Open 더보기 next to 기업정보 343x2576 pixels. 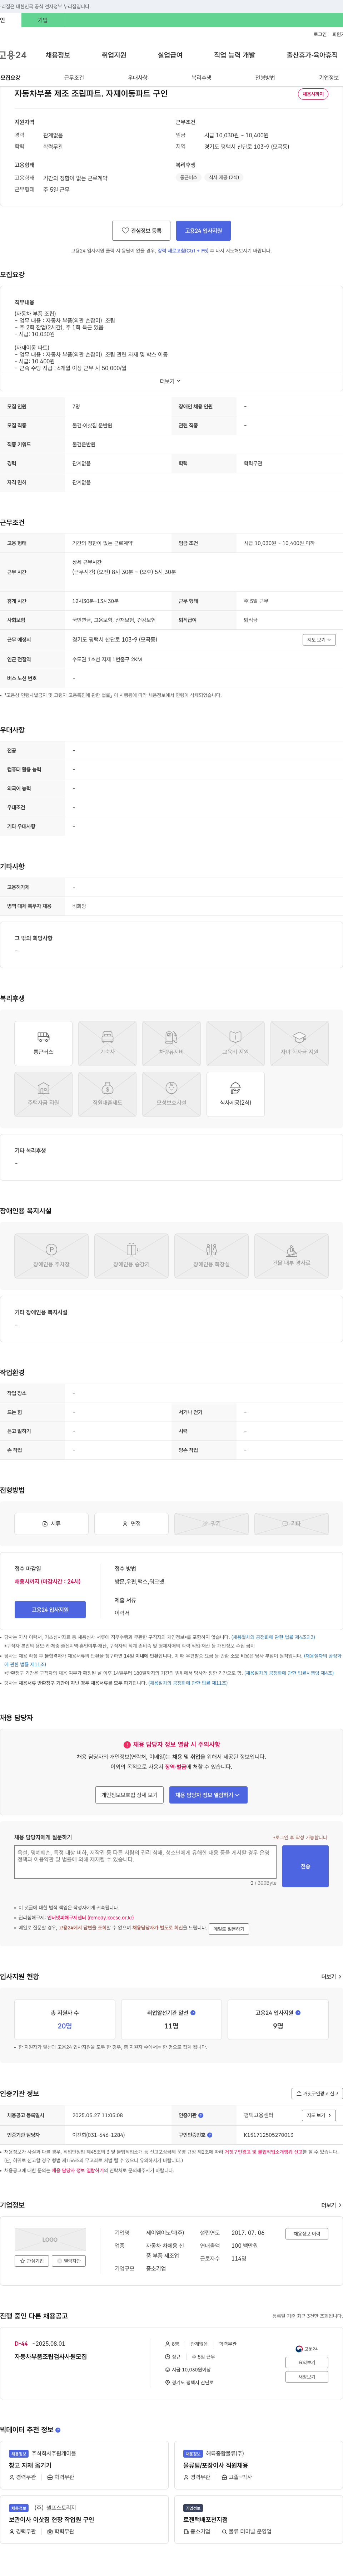click(331, 2205)
